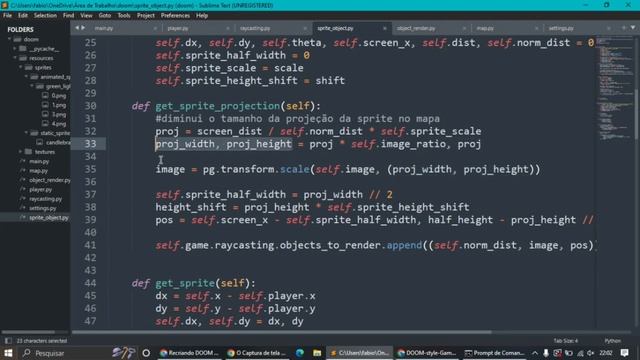Click line number 33 in the gutter

coord(91,144)
